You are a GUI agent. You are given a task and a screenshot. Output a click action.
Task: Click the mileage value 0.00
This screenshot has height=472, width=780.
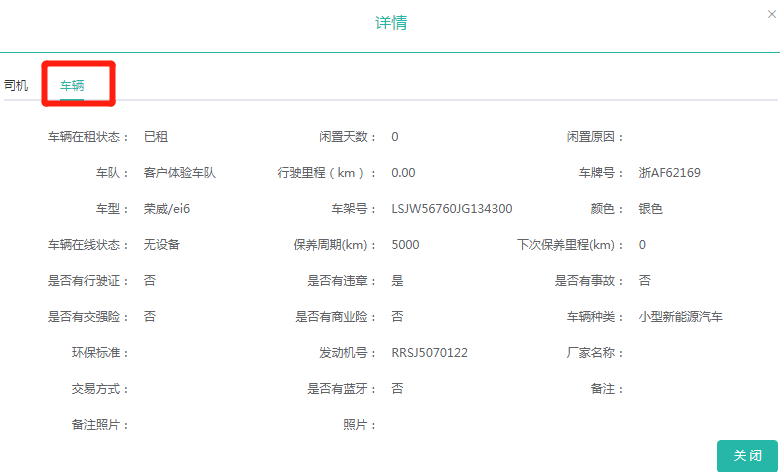click(403, 173)
